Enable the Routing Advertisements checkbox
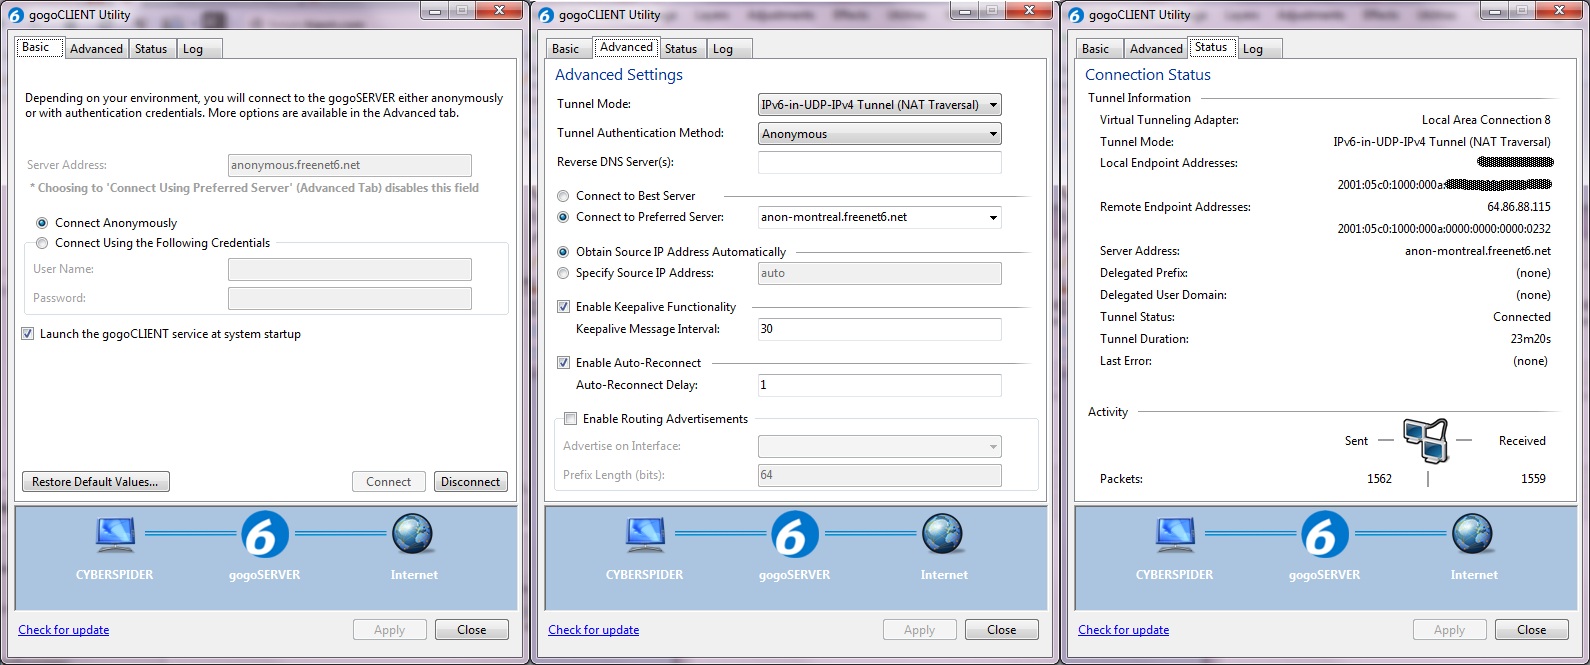Viewport: 1590px width, 665px height. [x=571, y=419]
